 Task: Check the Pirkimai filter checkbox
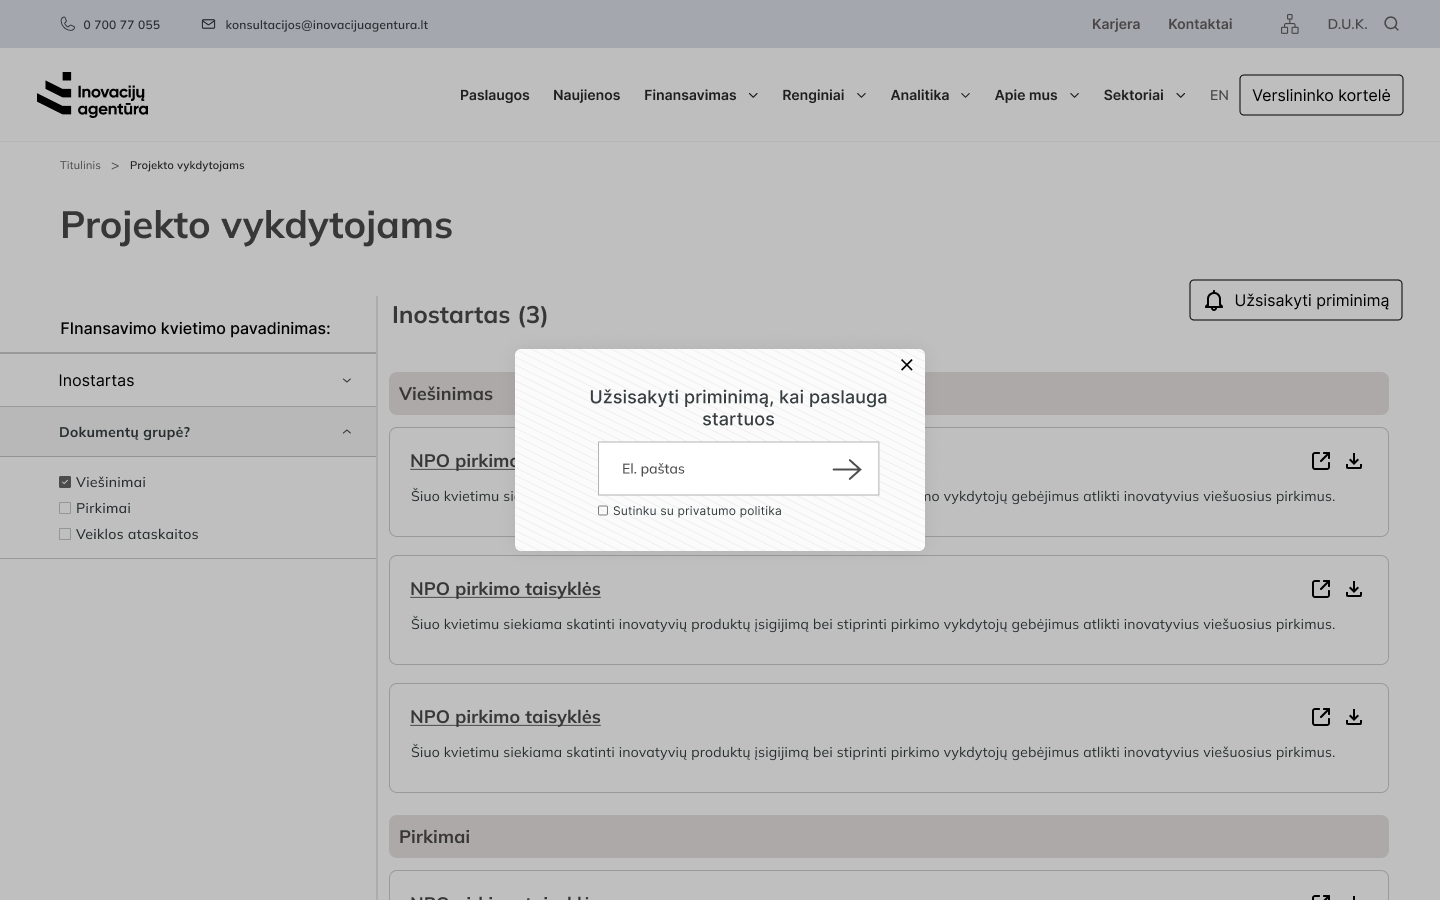tap(65, 508)
